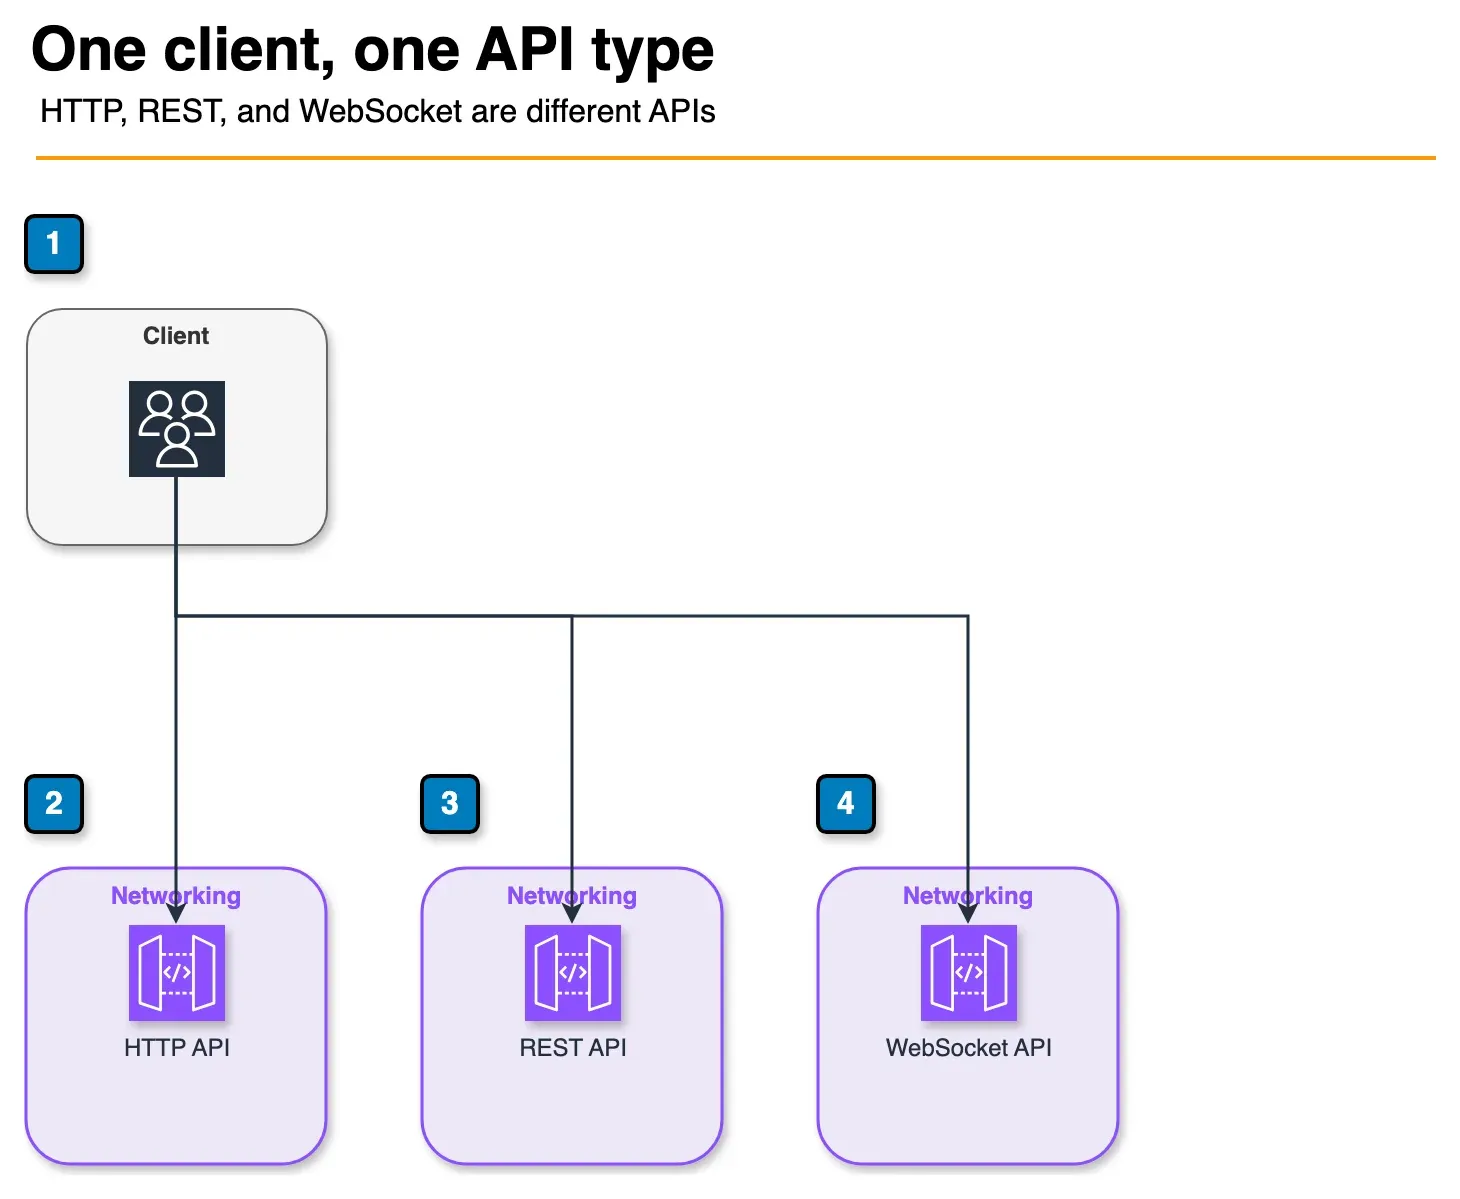Screen dimensions: 1460x1199
Task: Click the subtitle about different APIs
Action: [x=378, y=111]
